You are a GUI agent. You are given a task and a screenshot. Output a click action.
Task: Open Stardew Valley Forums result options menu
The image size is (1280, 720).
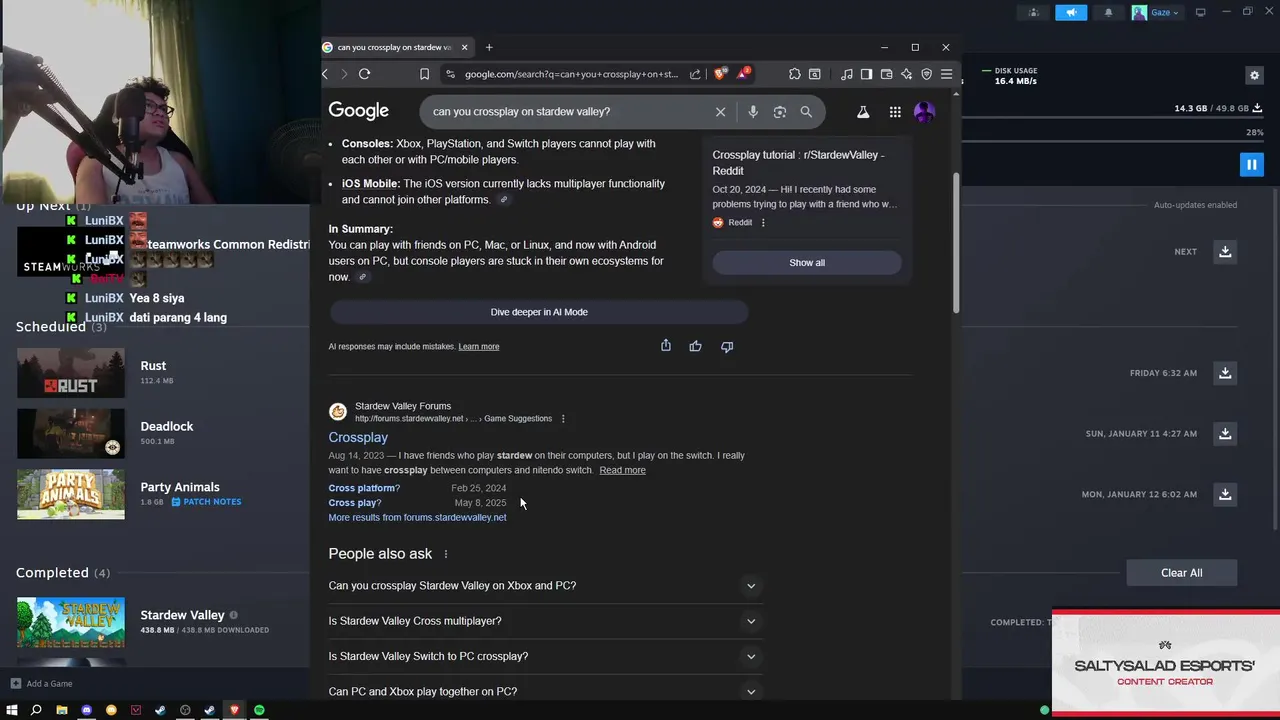(563, 419)
